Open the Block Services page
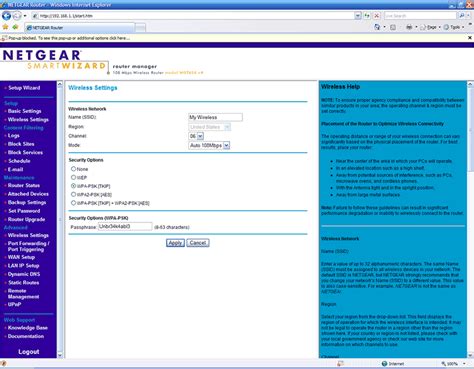Image resolution: width=474 pixels, height=369 pixels. coord(25,152)
